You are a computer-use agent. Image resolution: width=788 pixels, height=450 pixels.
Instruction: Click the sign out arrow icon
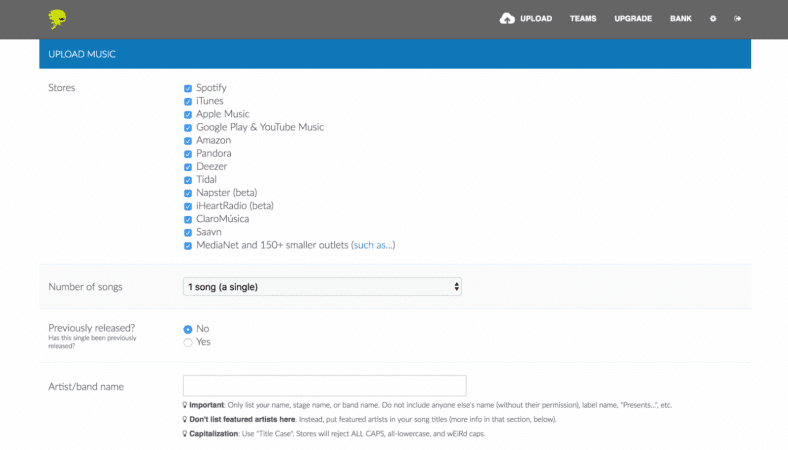737,19
